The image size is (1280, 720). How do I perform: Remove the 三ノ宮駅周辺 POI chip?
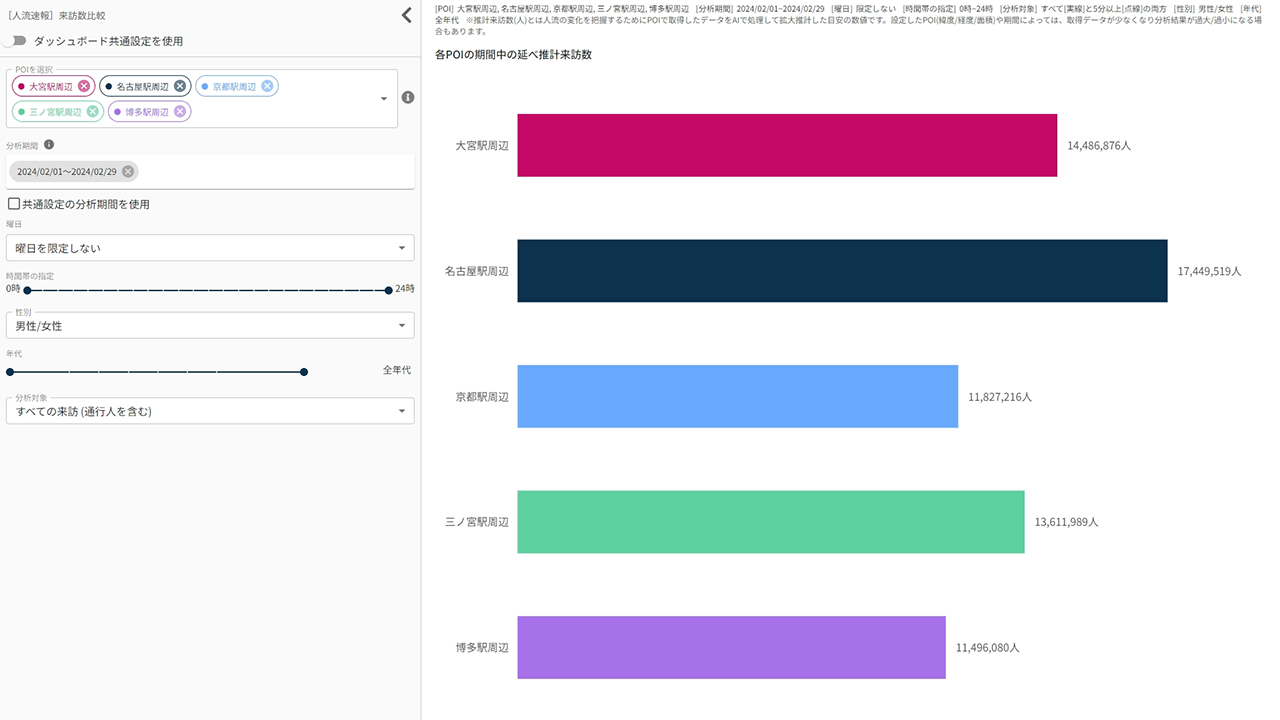point(93,112)
